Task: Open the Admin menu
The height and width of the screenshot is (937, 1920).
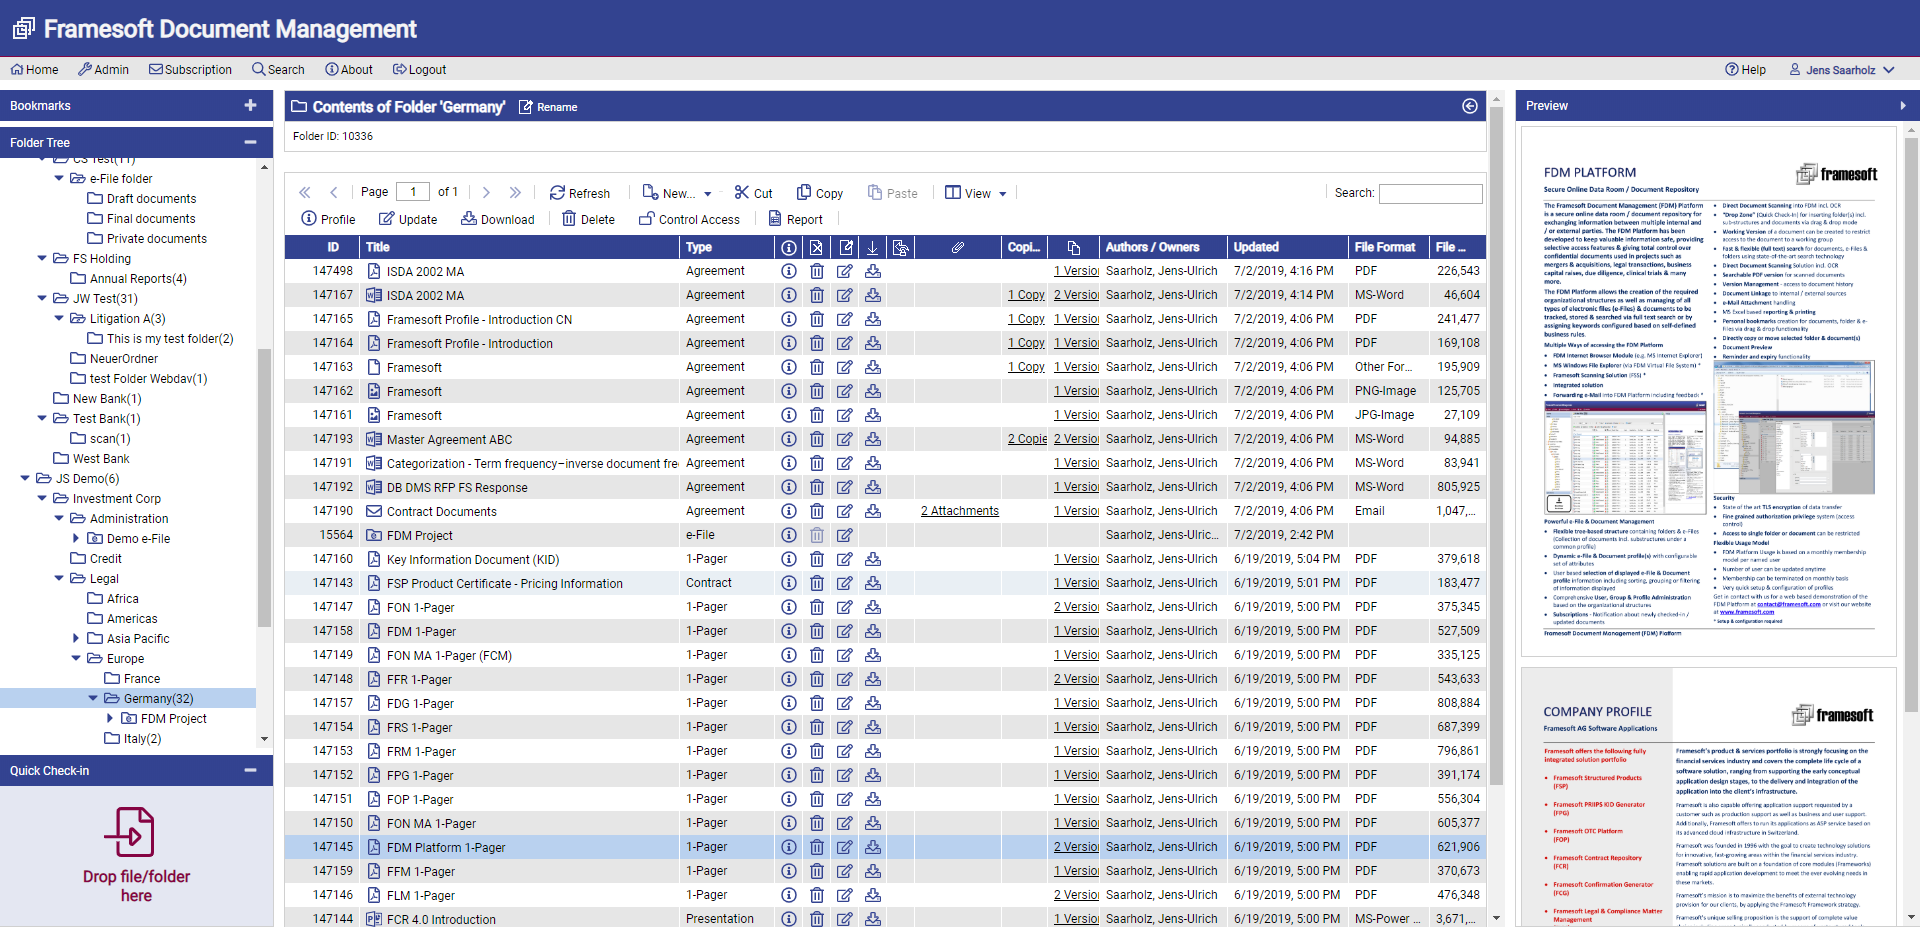Action: point(103,70)
